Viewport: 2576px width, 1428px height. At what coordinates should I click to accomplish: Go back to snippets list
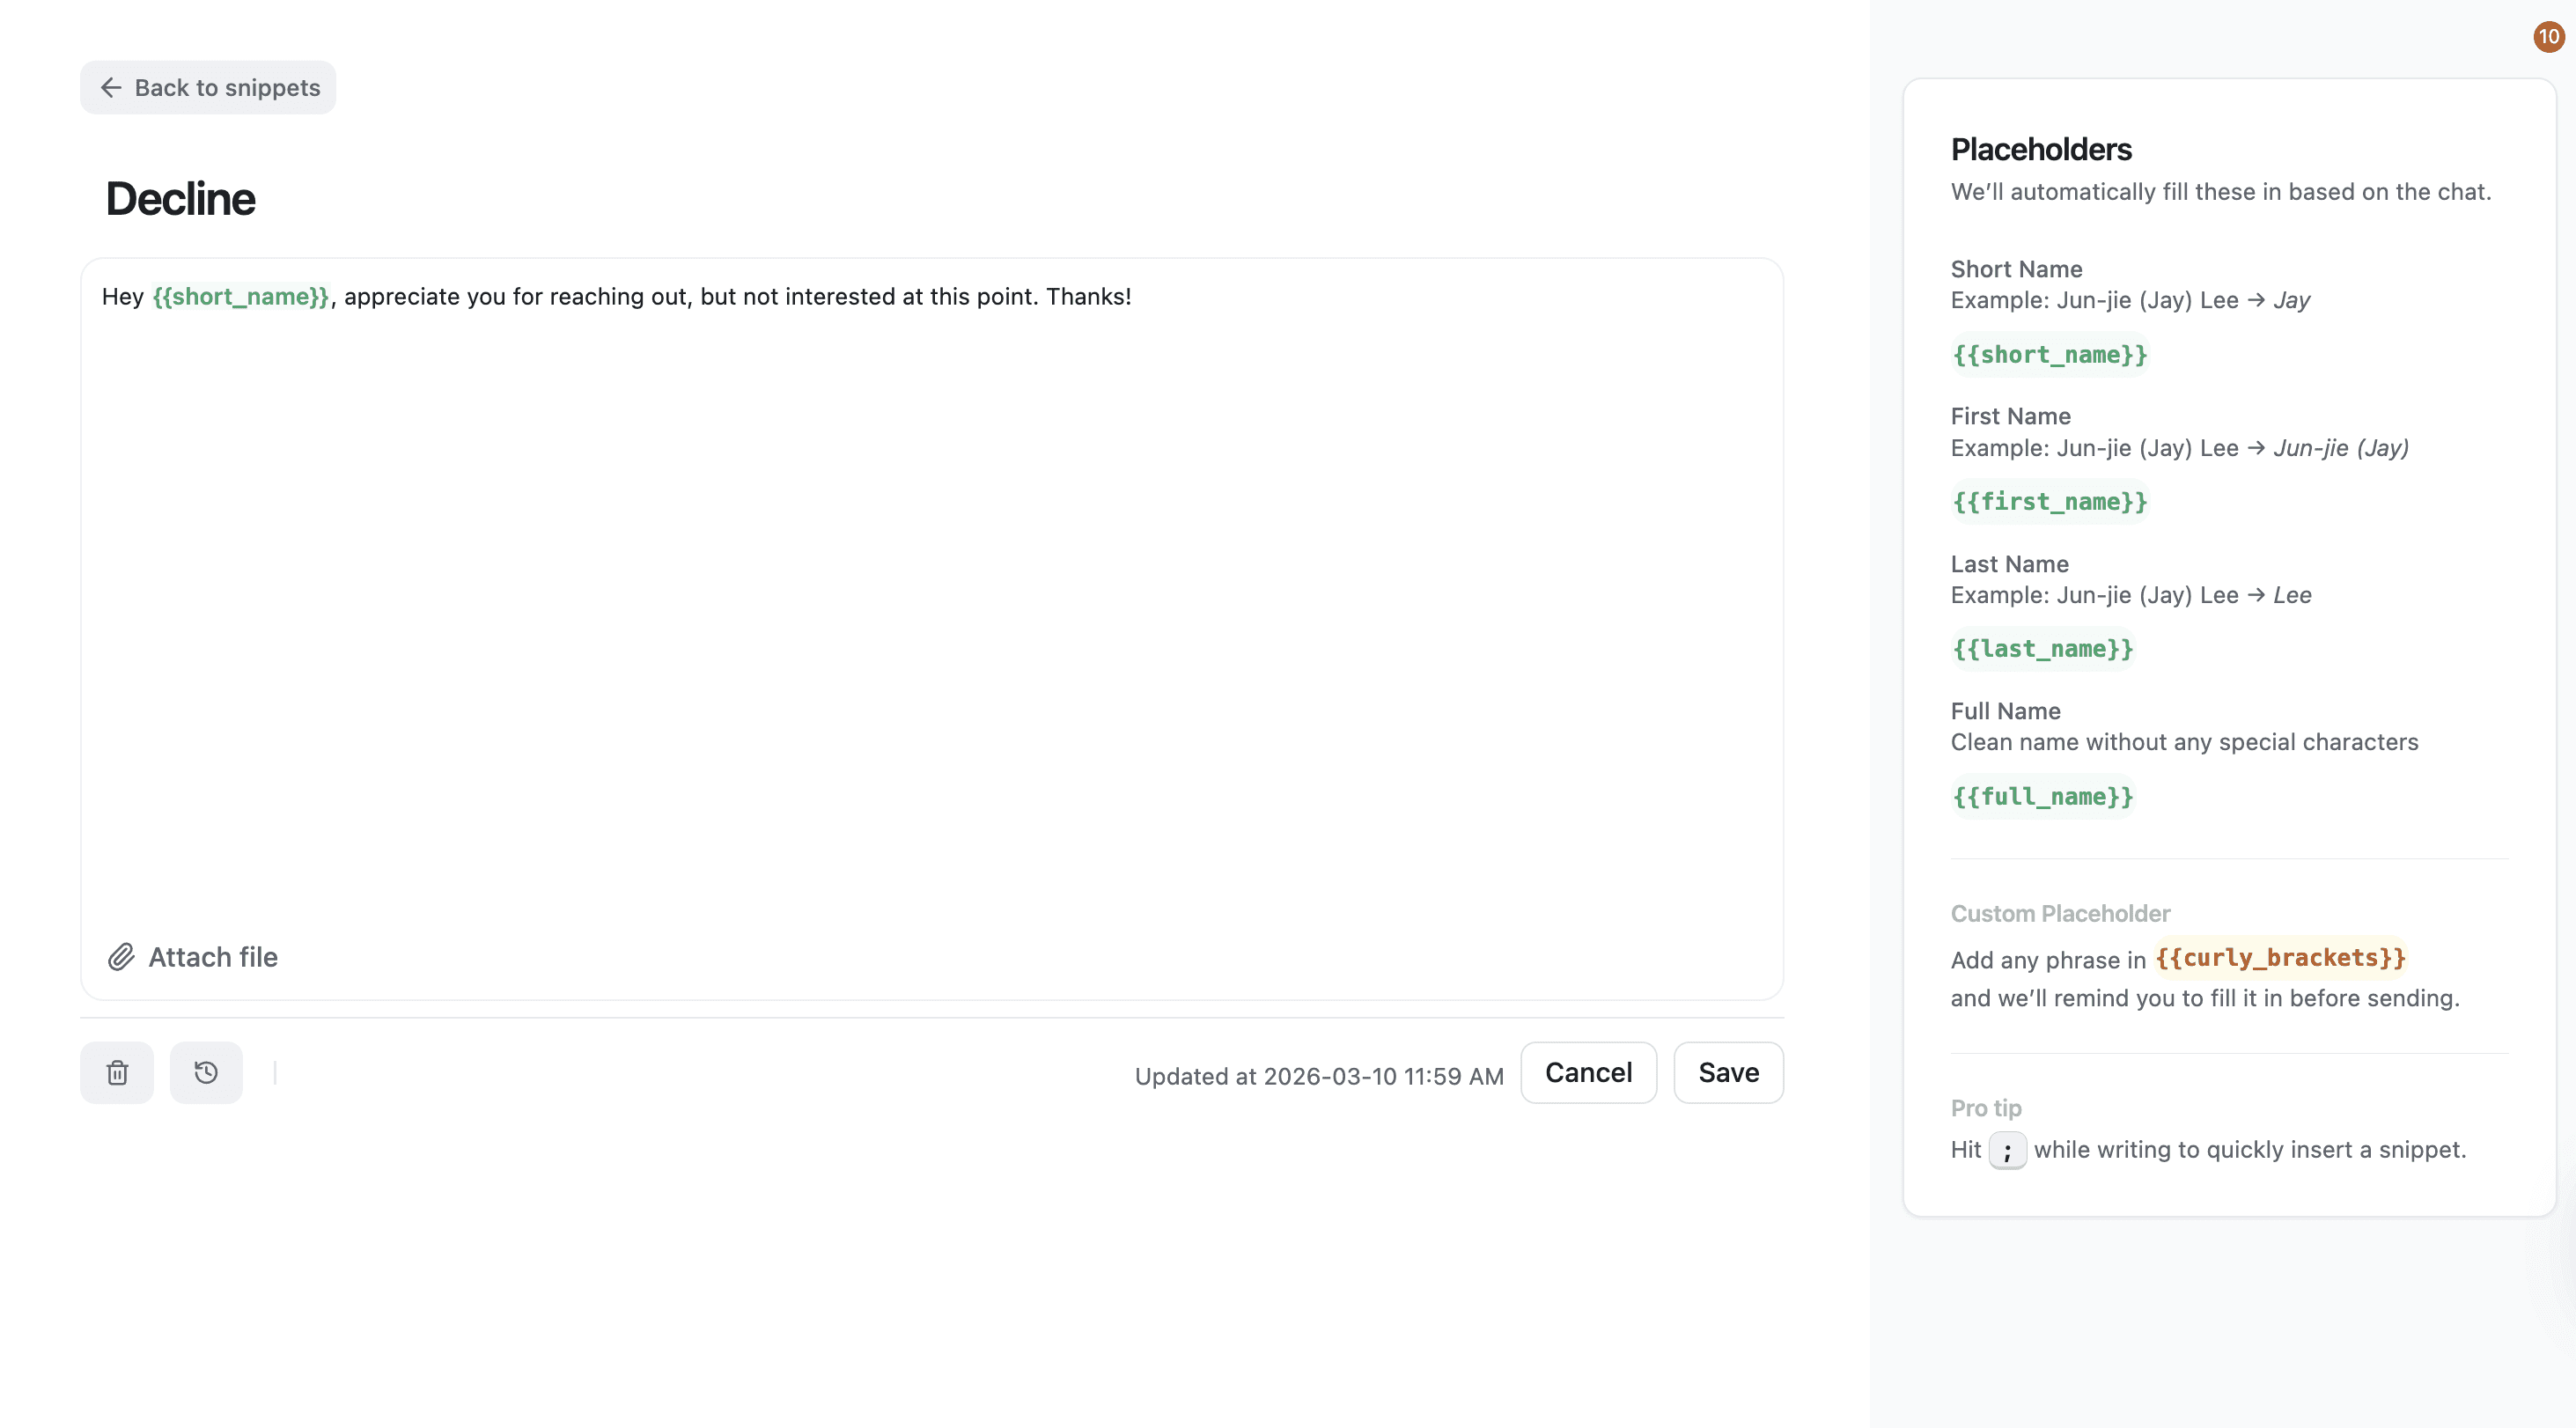point(227,88)
